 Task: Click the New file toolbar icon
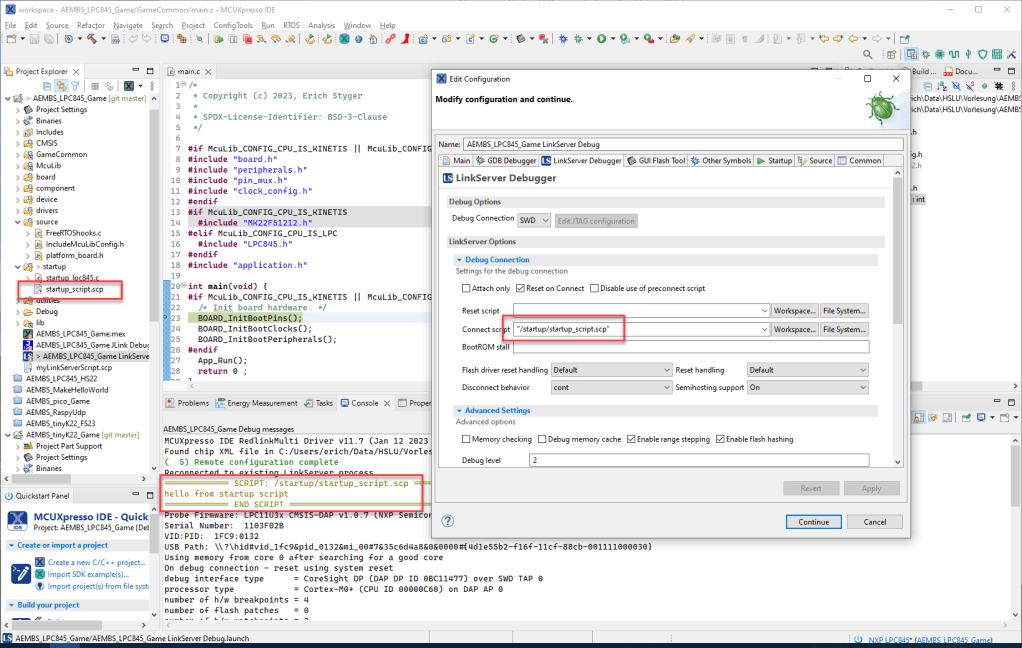click(11, 39)
